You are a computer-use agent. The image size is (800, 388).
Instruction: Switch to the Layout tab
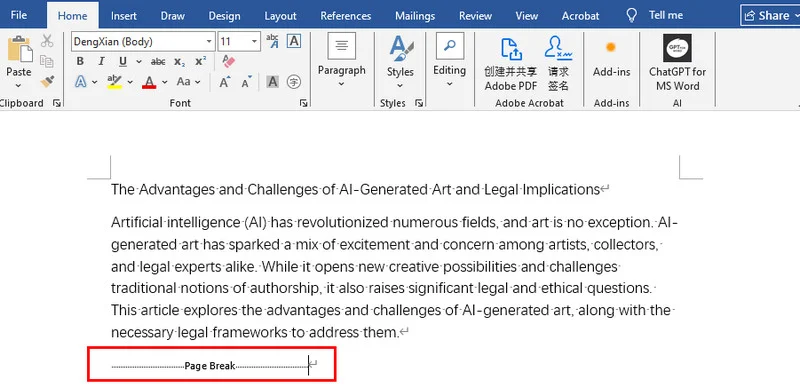pos(280,16)
